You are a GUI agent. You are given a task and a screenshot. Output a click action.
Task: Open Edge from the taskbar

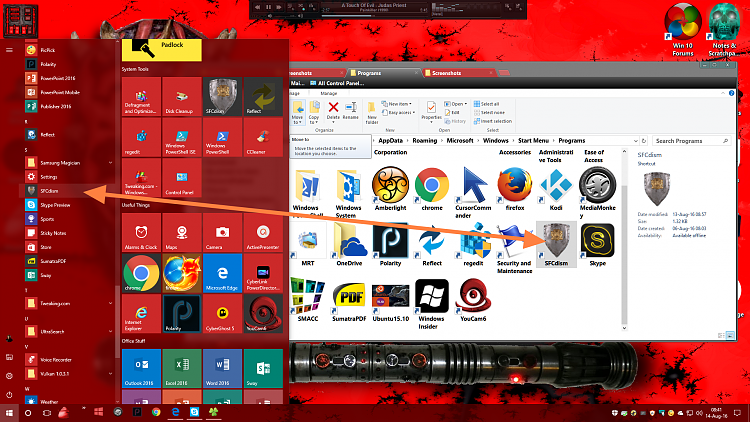tap(175, 412)
